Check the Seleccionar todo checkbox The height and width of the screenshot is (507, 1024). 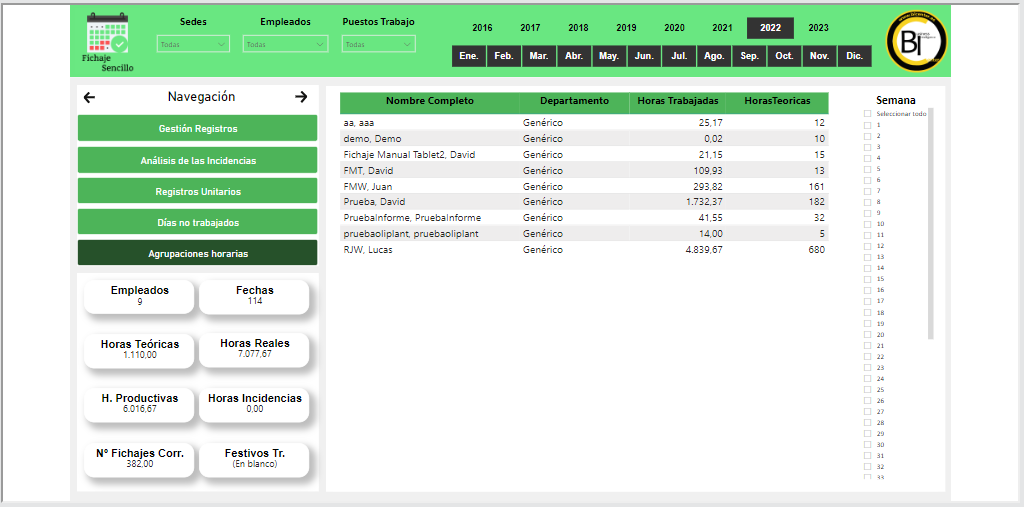[868, 114]
